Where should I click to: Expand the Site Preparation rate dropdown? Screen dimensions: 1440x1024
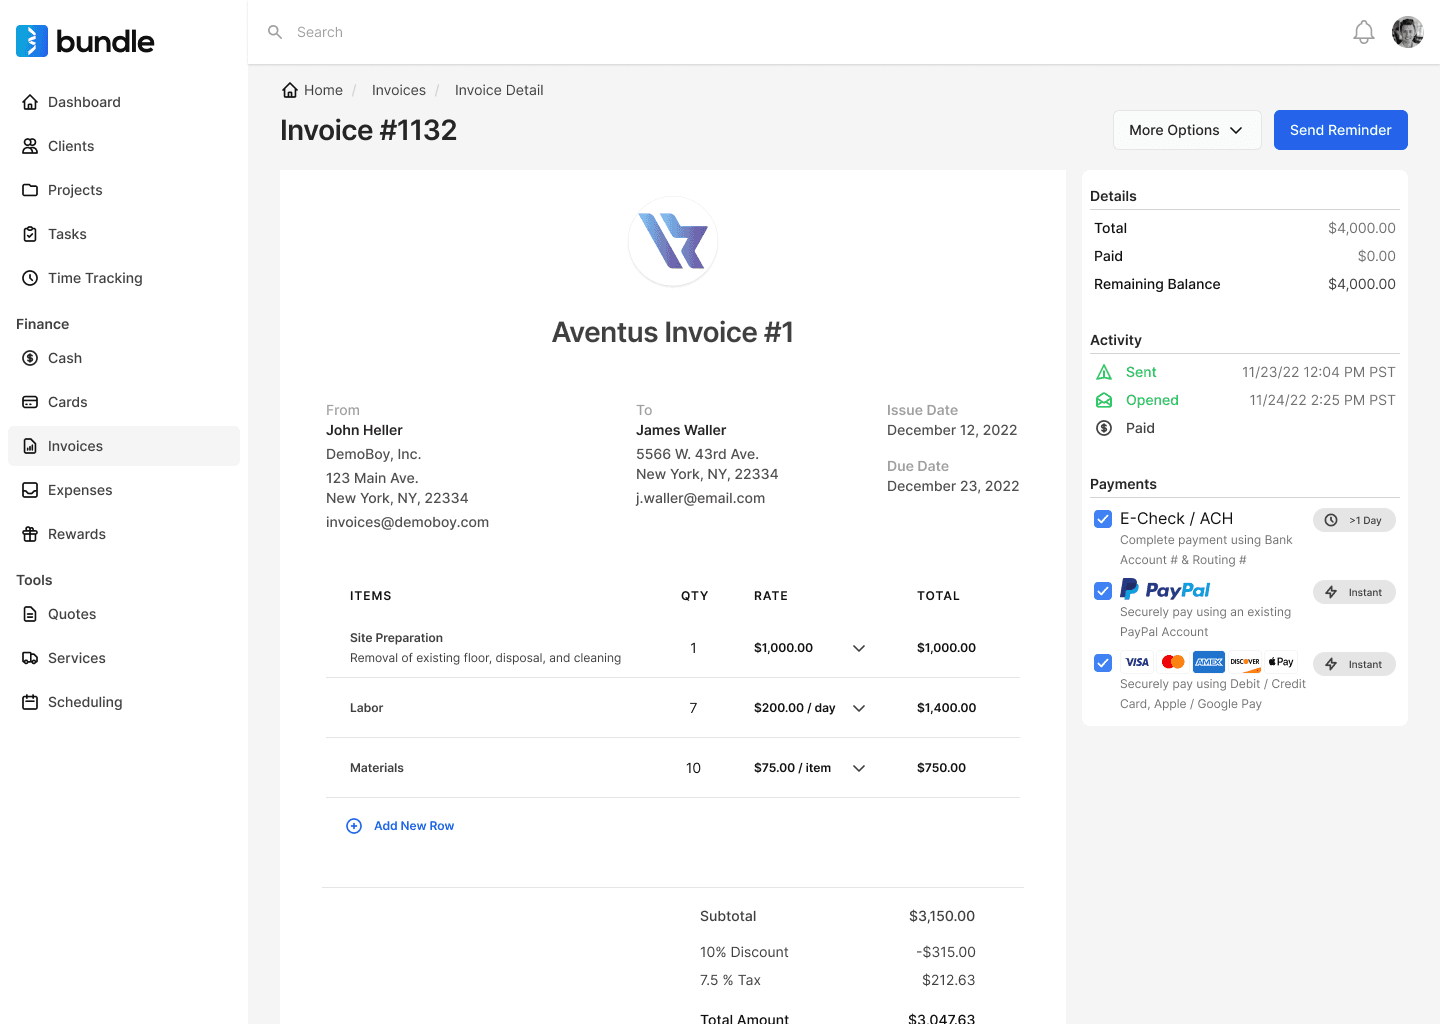coord(858,648)
